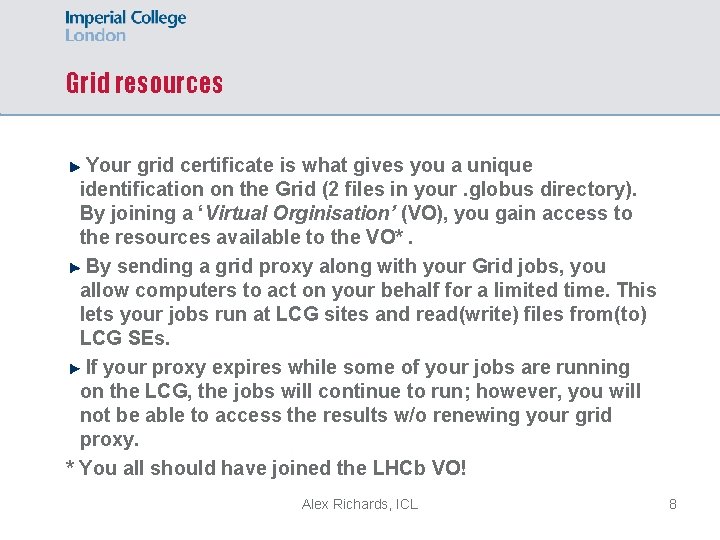
Task: Click the footnote 'You all should have joined the LHCb VO!'
Action: (x=272, y=468)
